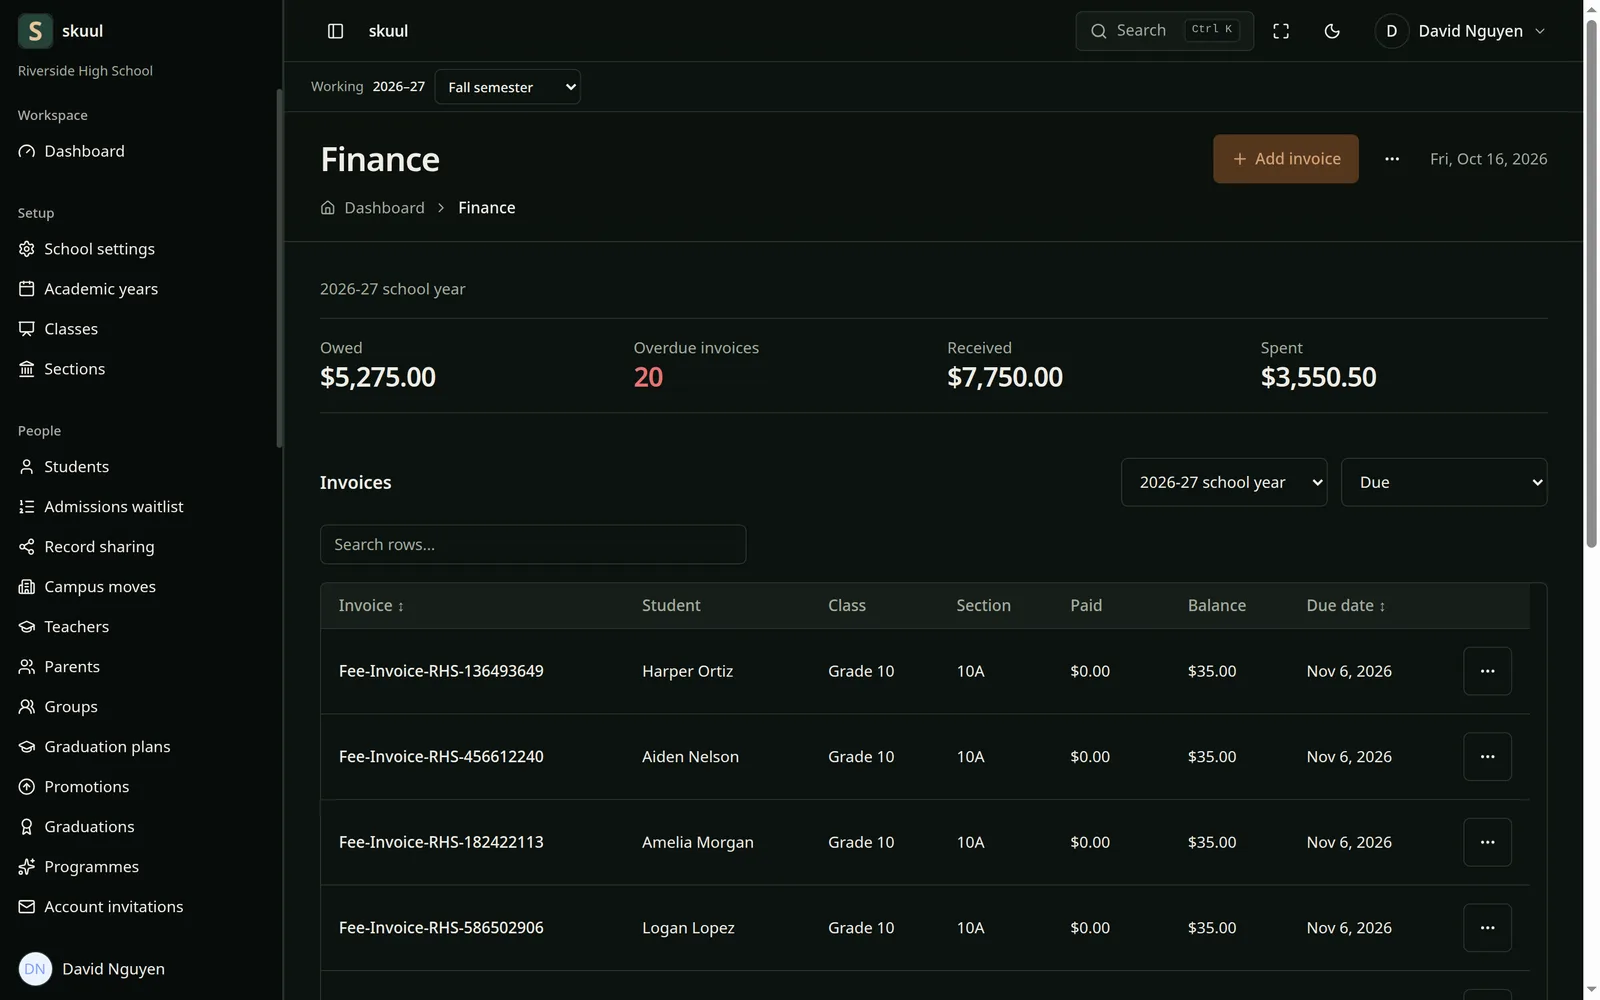Open Campus moves sidebar item
The image size is (1600, 1000).
(x=140, y=587)
